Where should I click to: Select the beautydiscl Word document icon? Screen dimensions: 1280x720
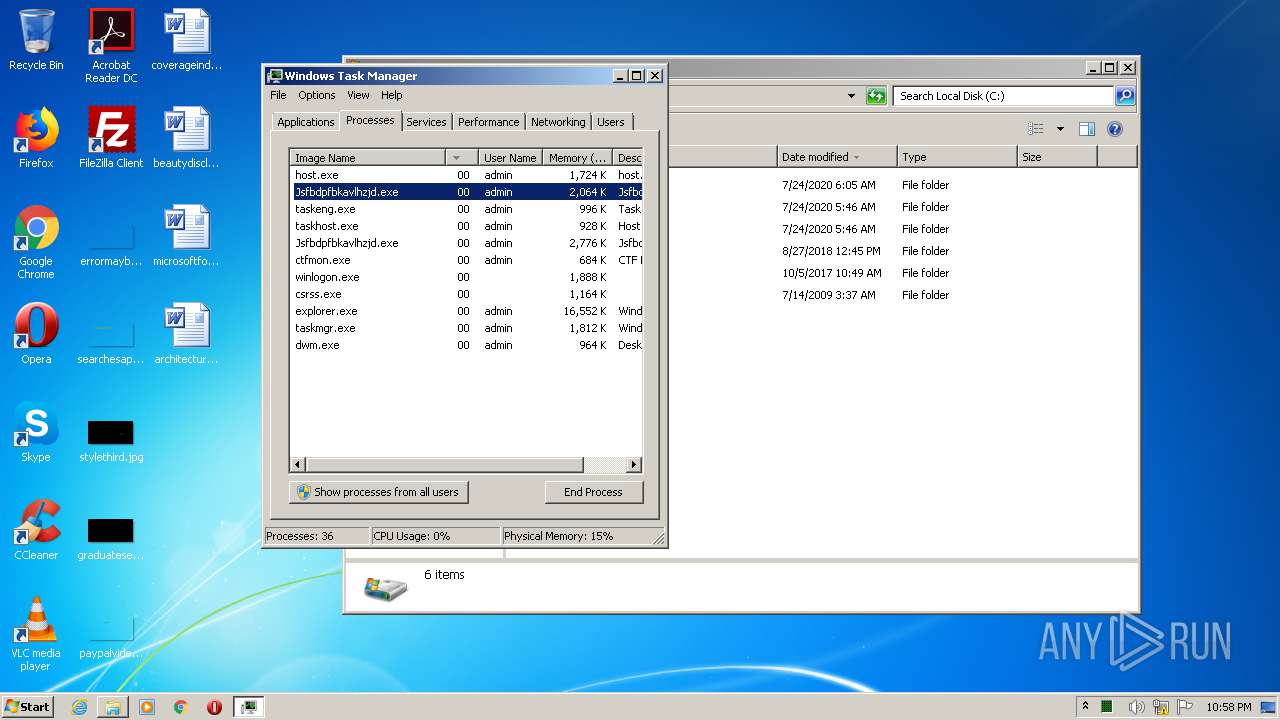point(186,138)
